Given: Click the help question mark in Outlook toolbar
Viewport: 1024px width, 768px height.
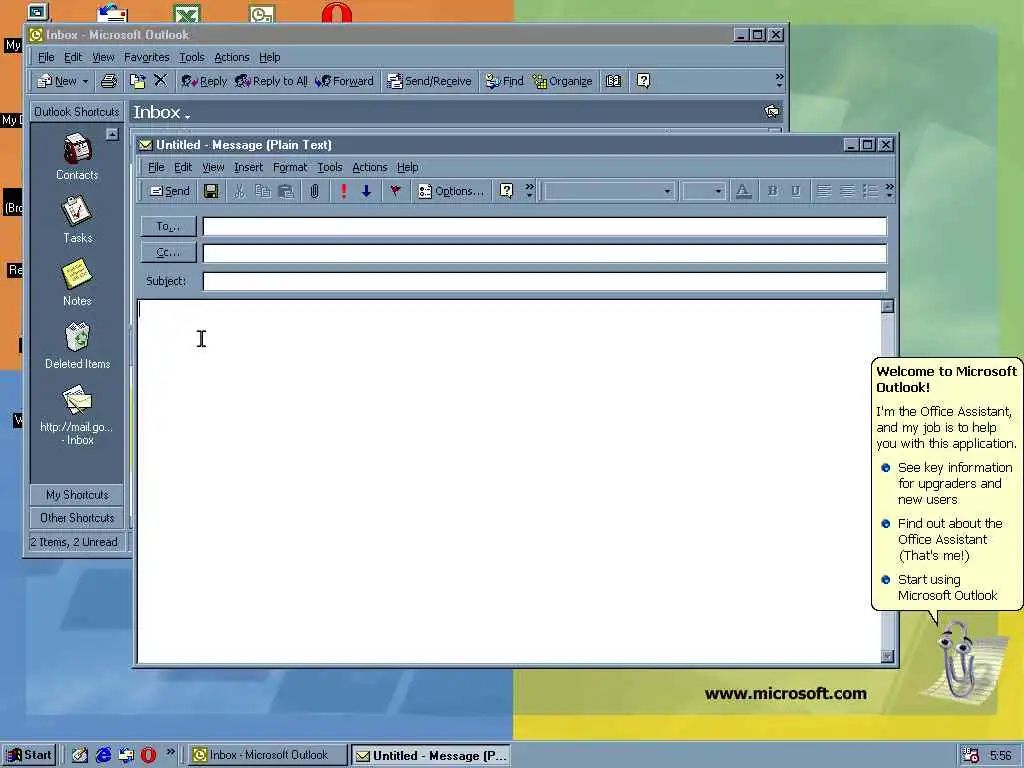Looking at the screenshot, I should [643, 81].
